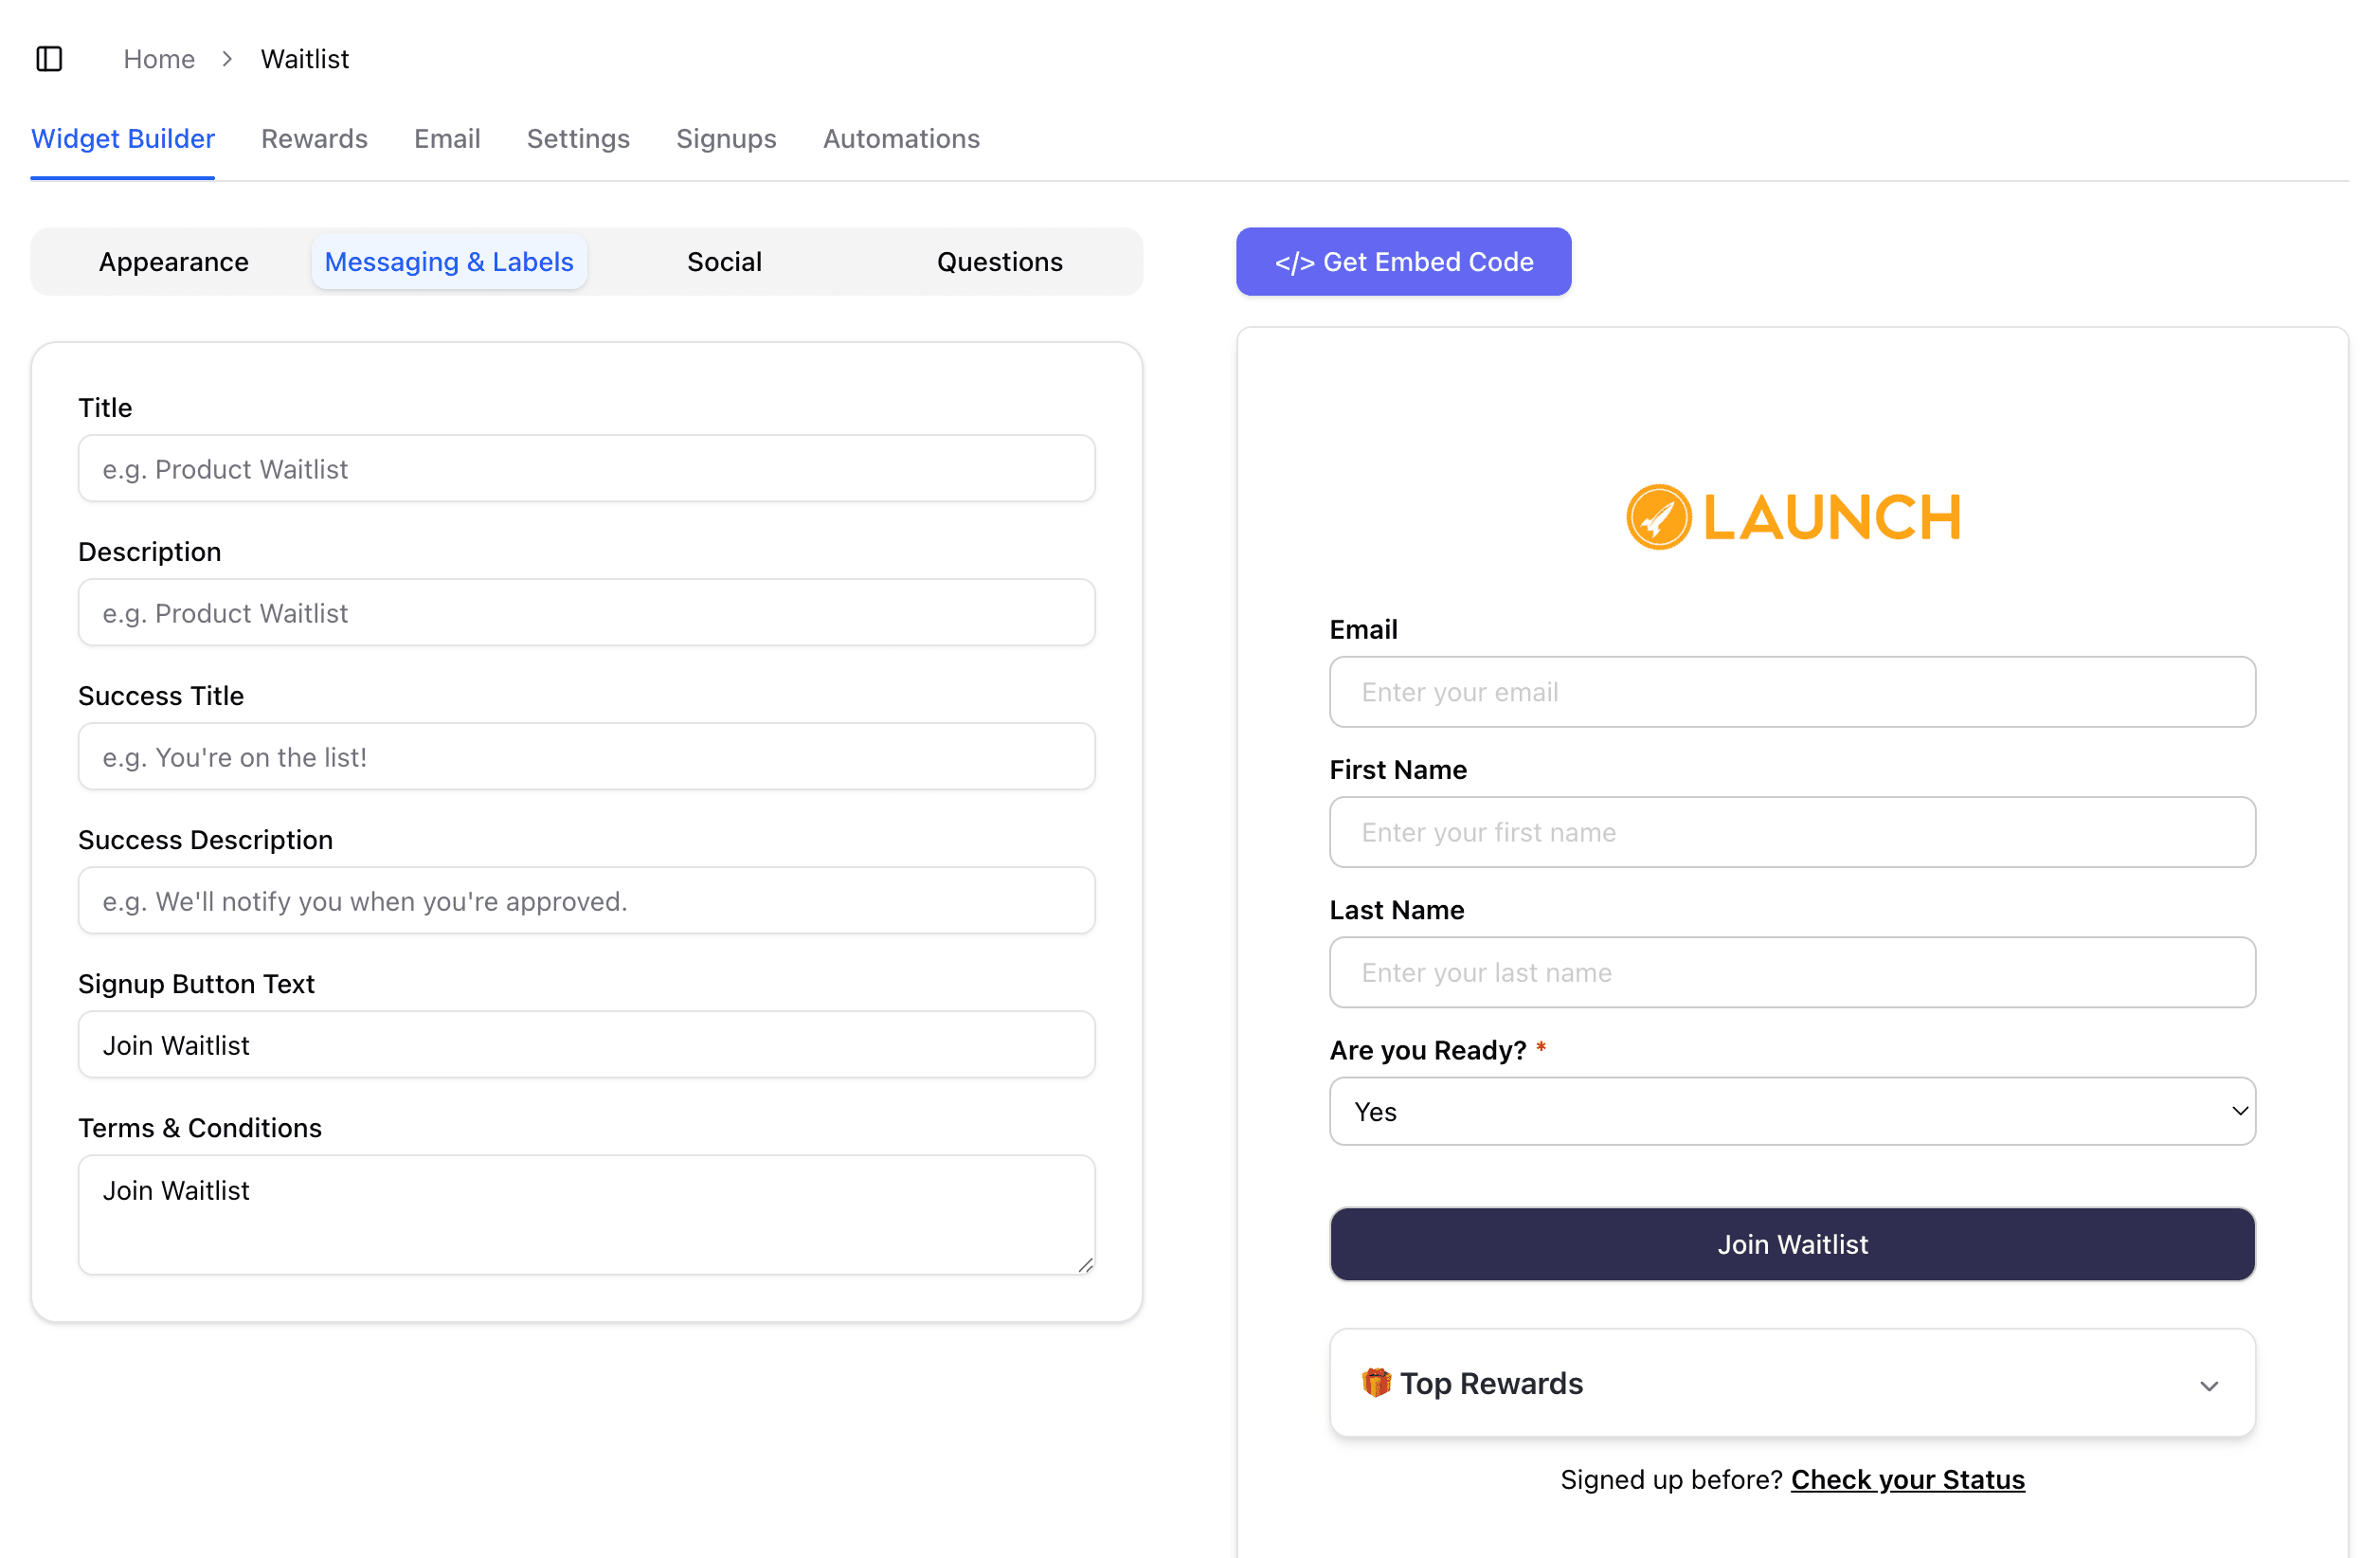Viewport: 2380px width, 1558px height.
Task: Focus the preview Email input
Action: click(1791, 692)
